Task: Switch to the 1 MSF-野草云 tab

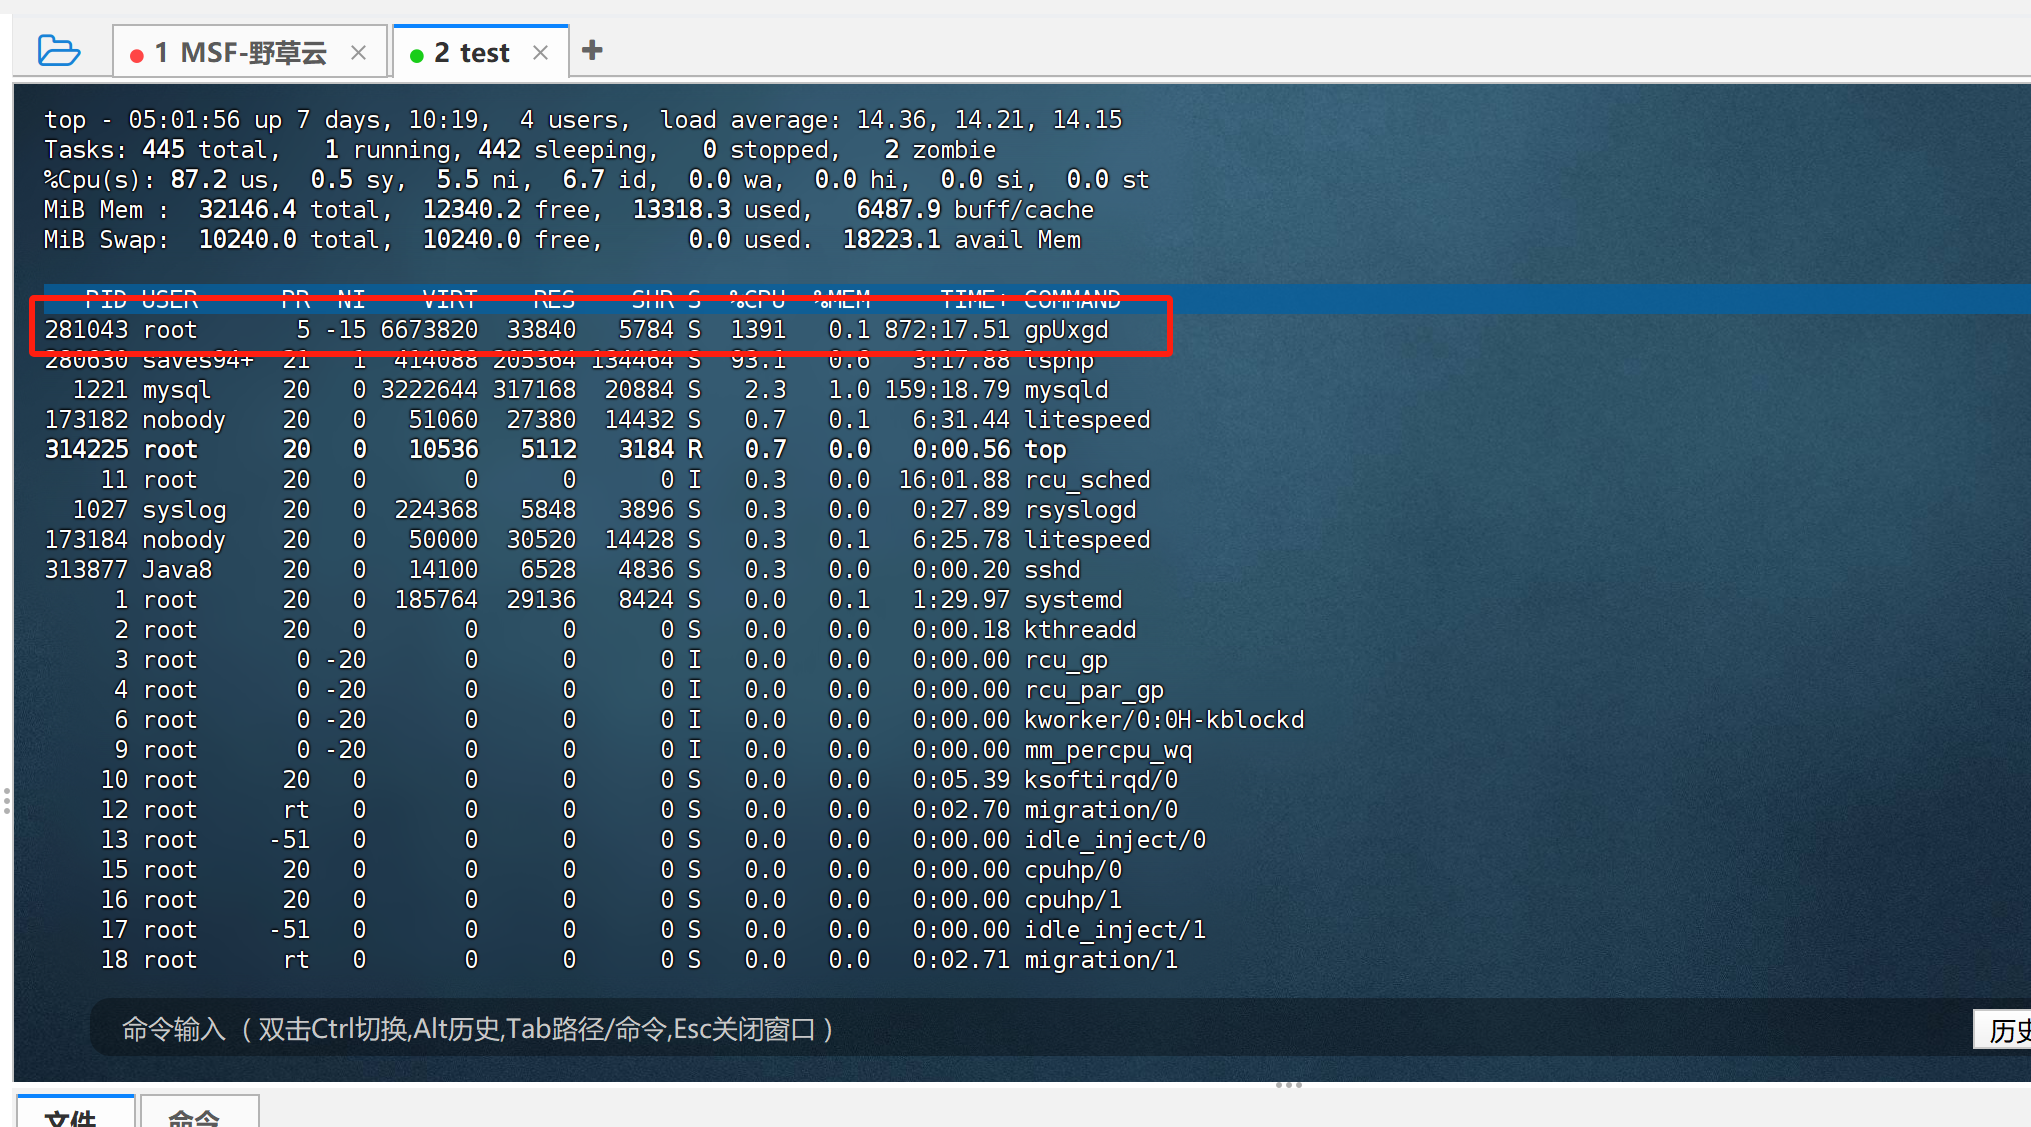Action: click(x=240, y=53)
